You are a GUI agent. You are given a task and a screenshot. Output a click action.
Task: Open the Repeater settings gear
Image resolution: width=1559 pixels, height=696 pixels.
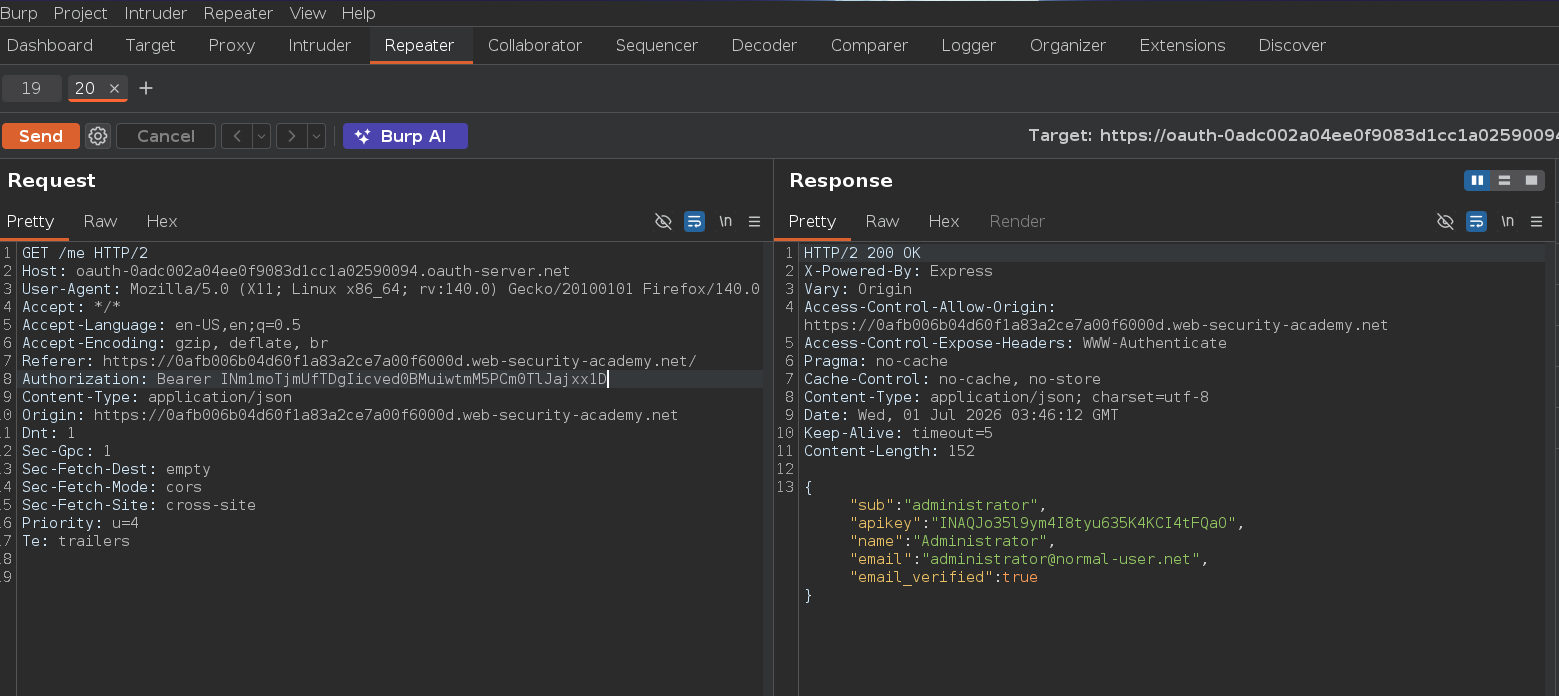98,136
